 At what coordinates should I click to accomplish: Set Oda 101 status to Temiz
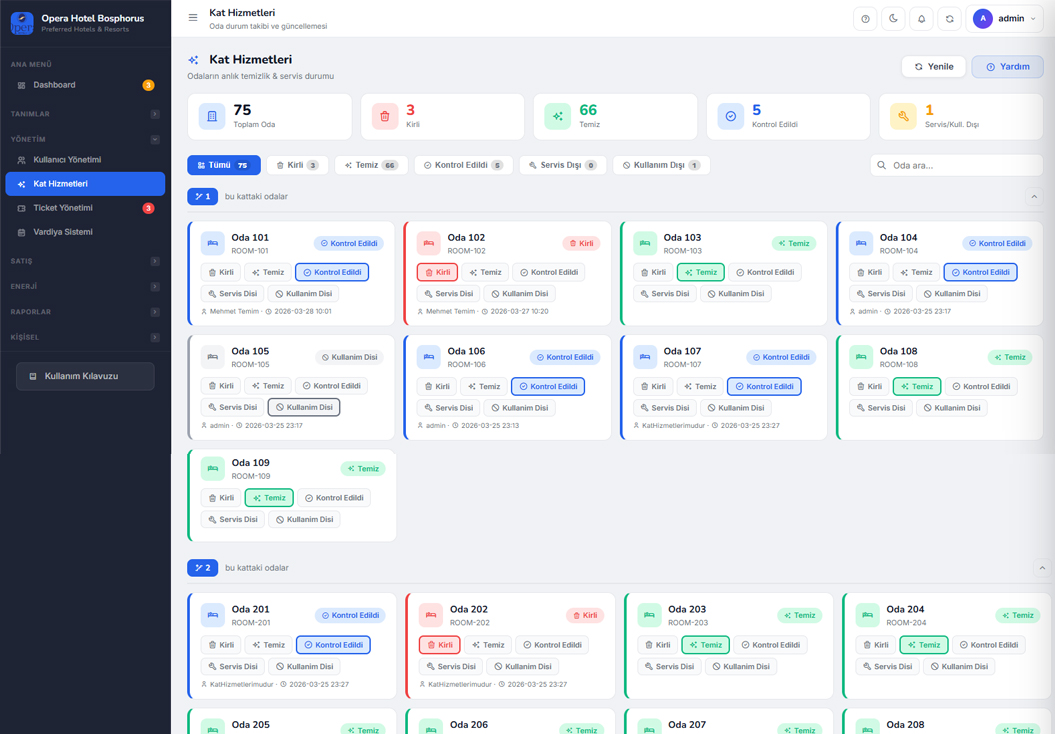[268, 272]
